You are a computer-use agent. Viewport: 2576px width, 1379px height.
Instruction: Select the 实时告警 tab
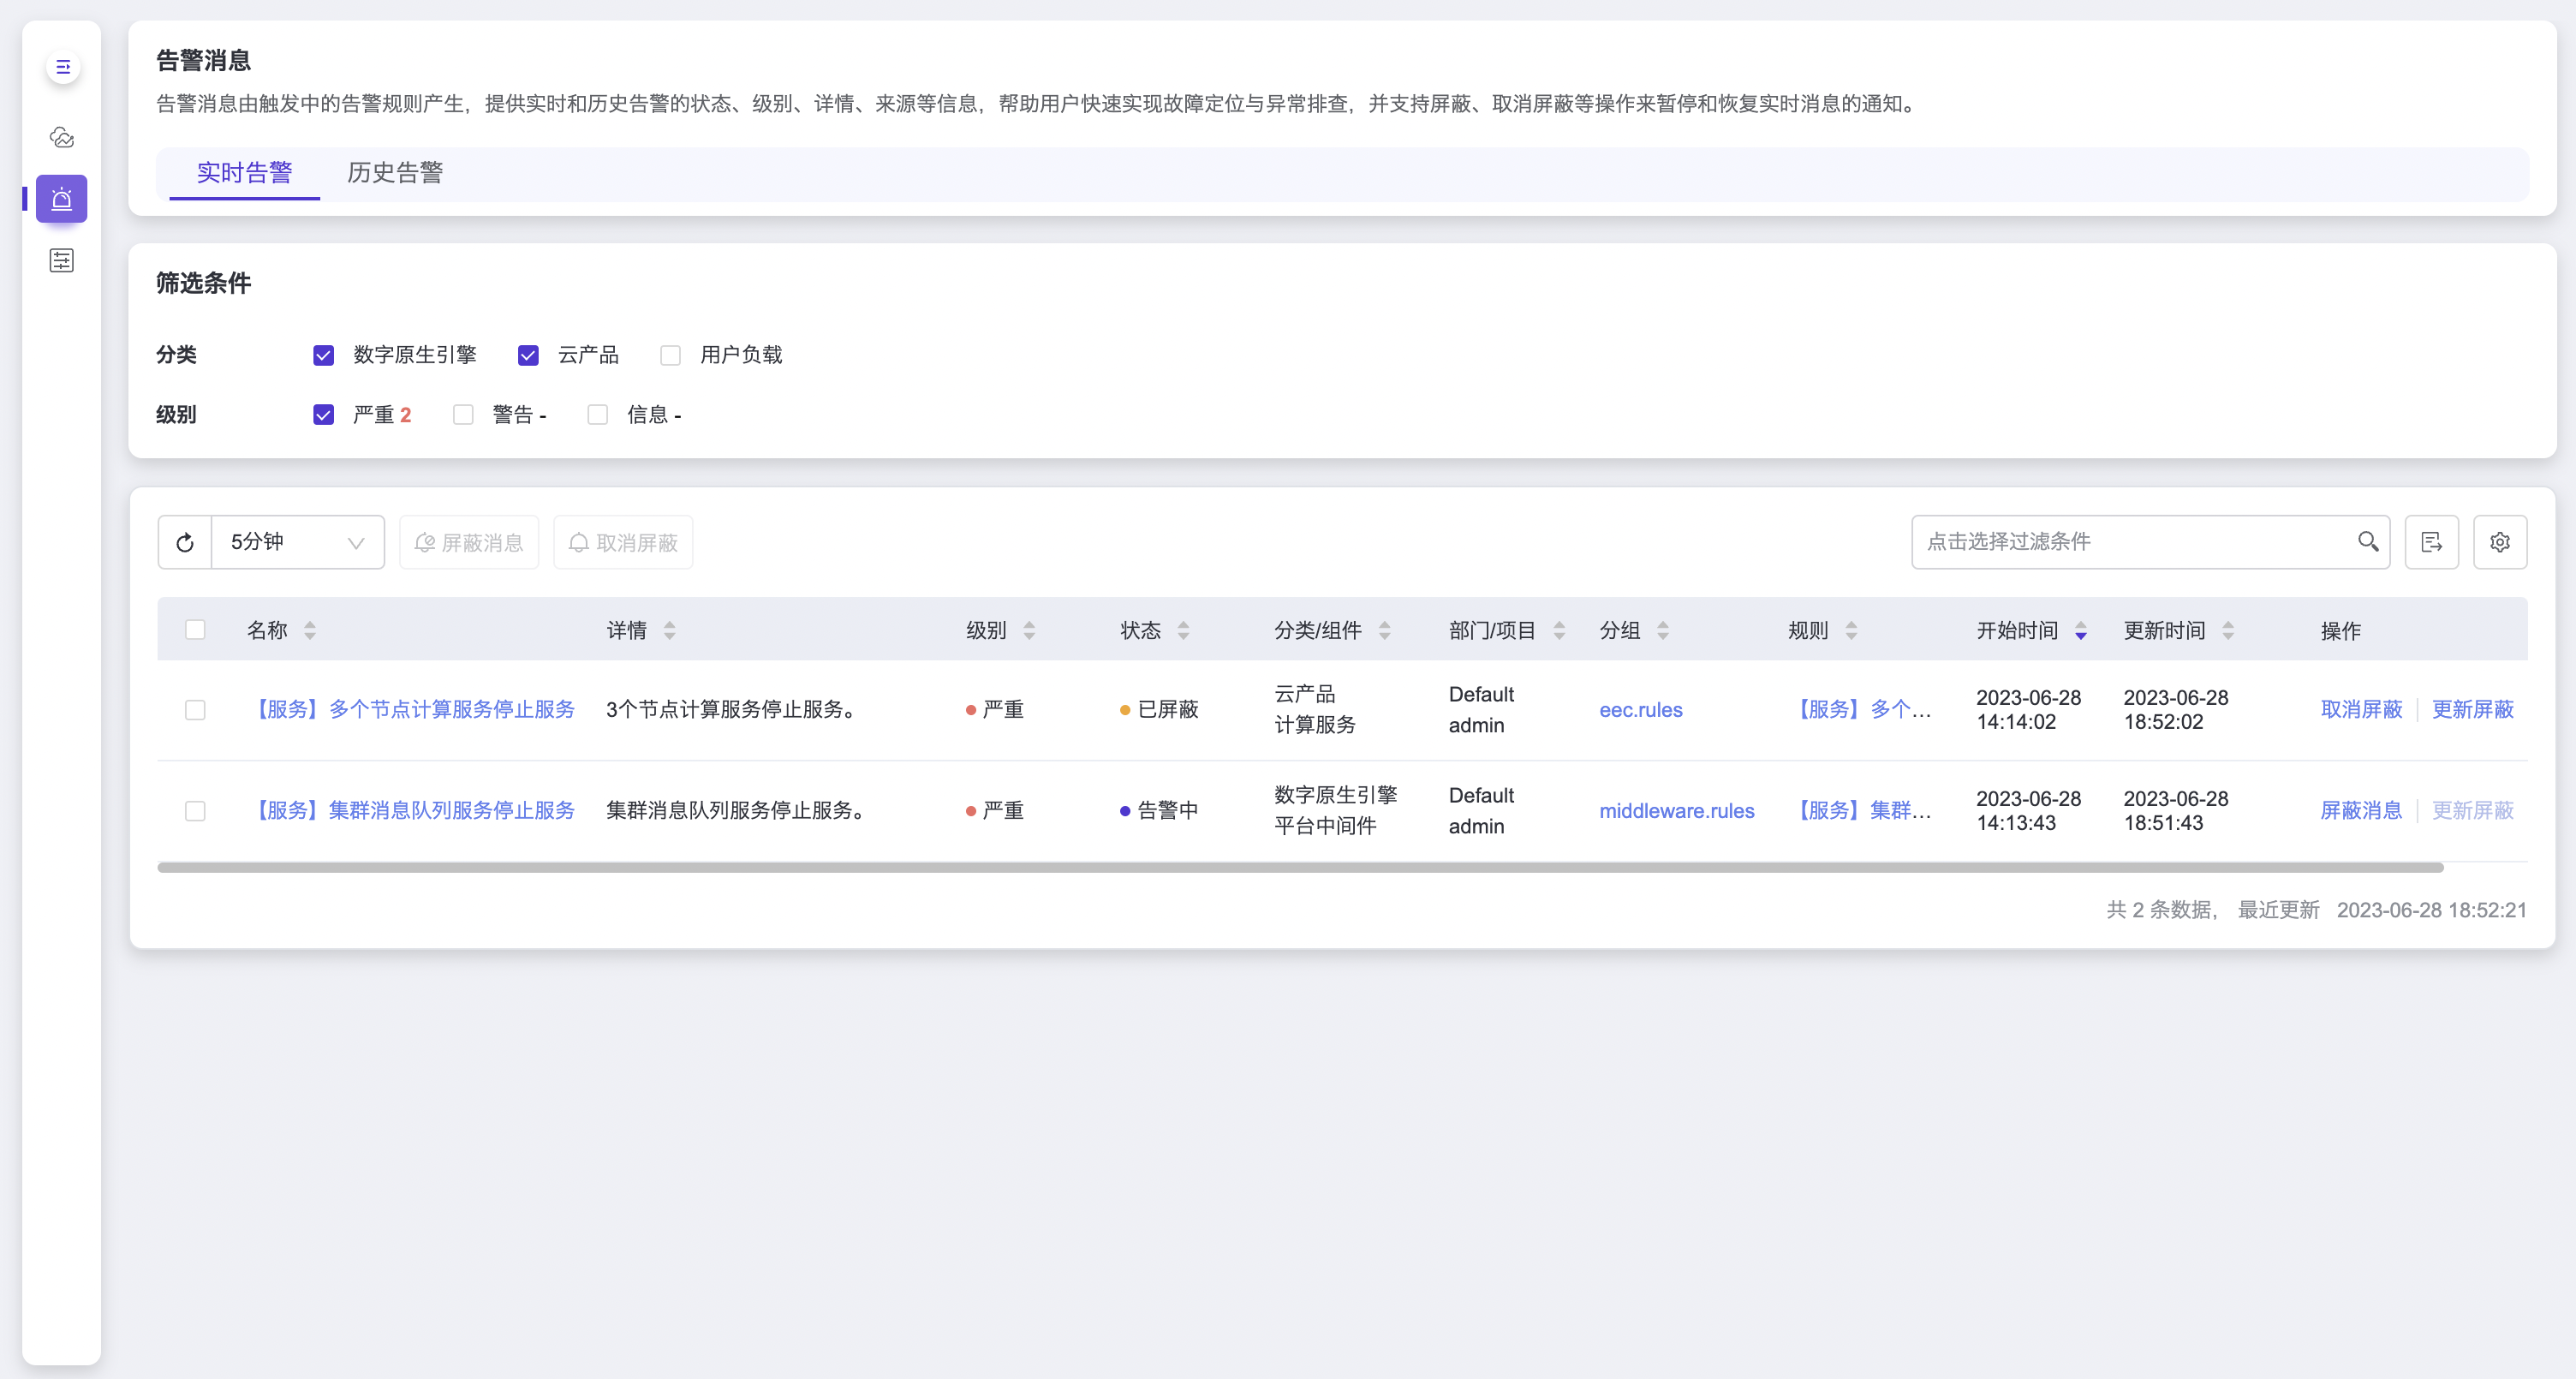coord(245,173)
